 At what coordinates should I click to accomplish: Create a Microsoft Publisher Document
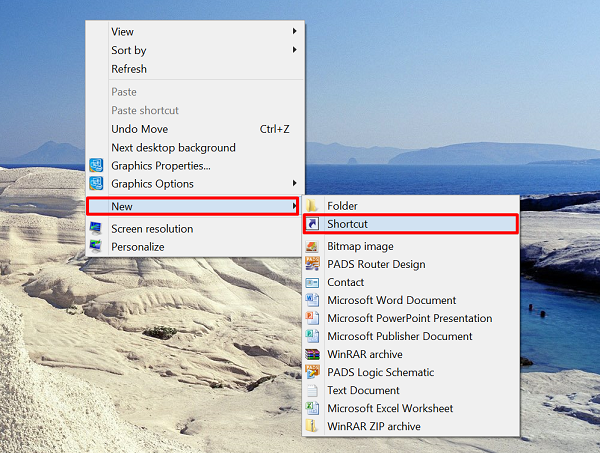pos(411,336)
